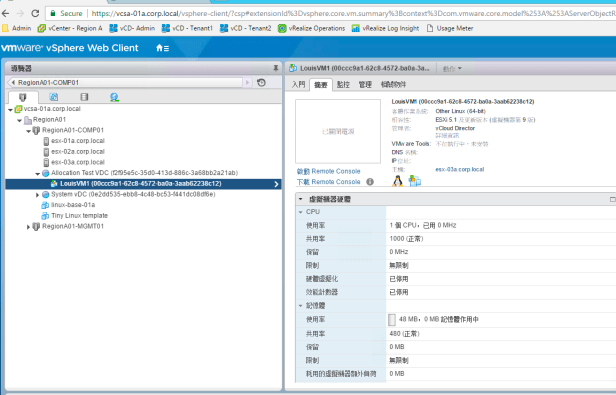Collapse vcsa-01a.corp.local tree node

click(10, 109)
